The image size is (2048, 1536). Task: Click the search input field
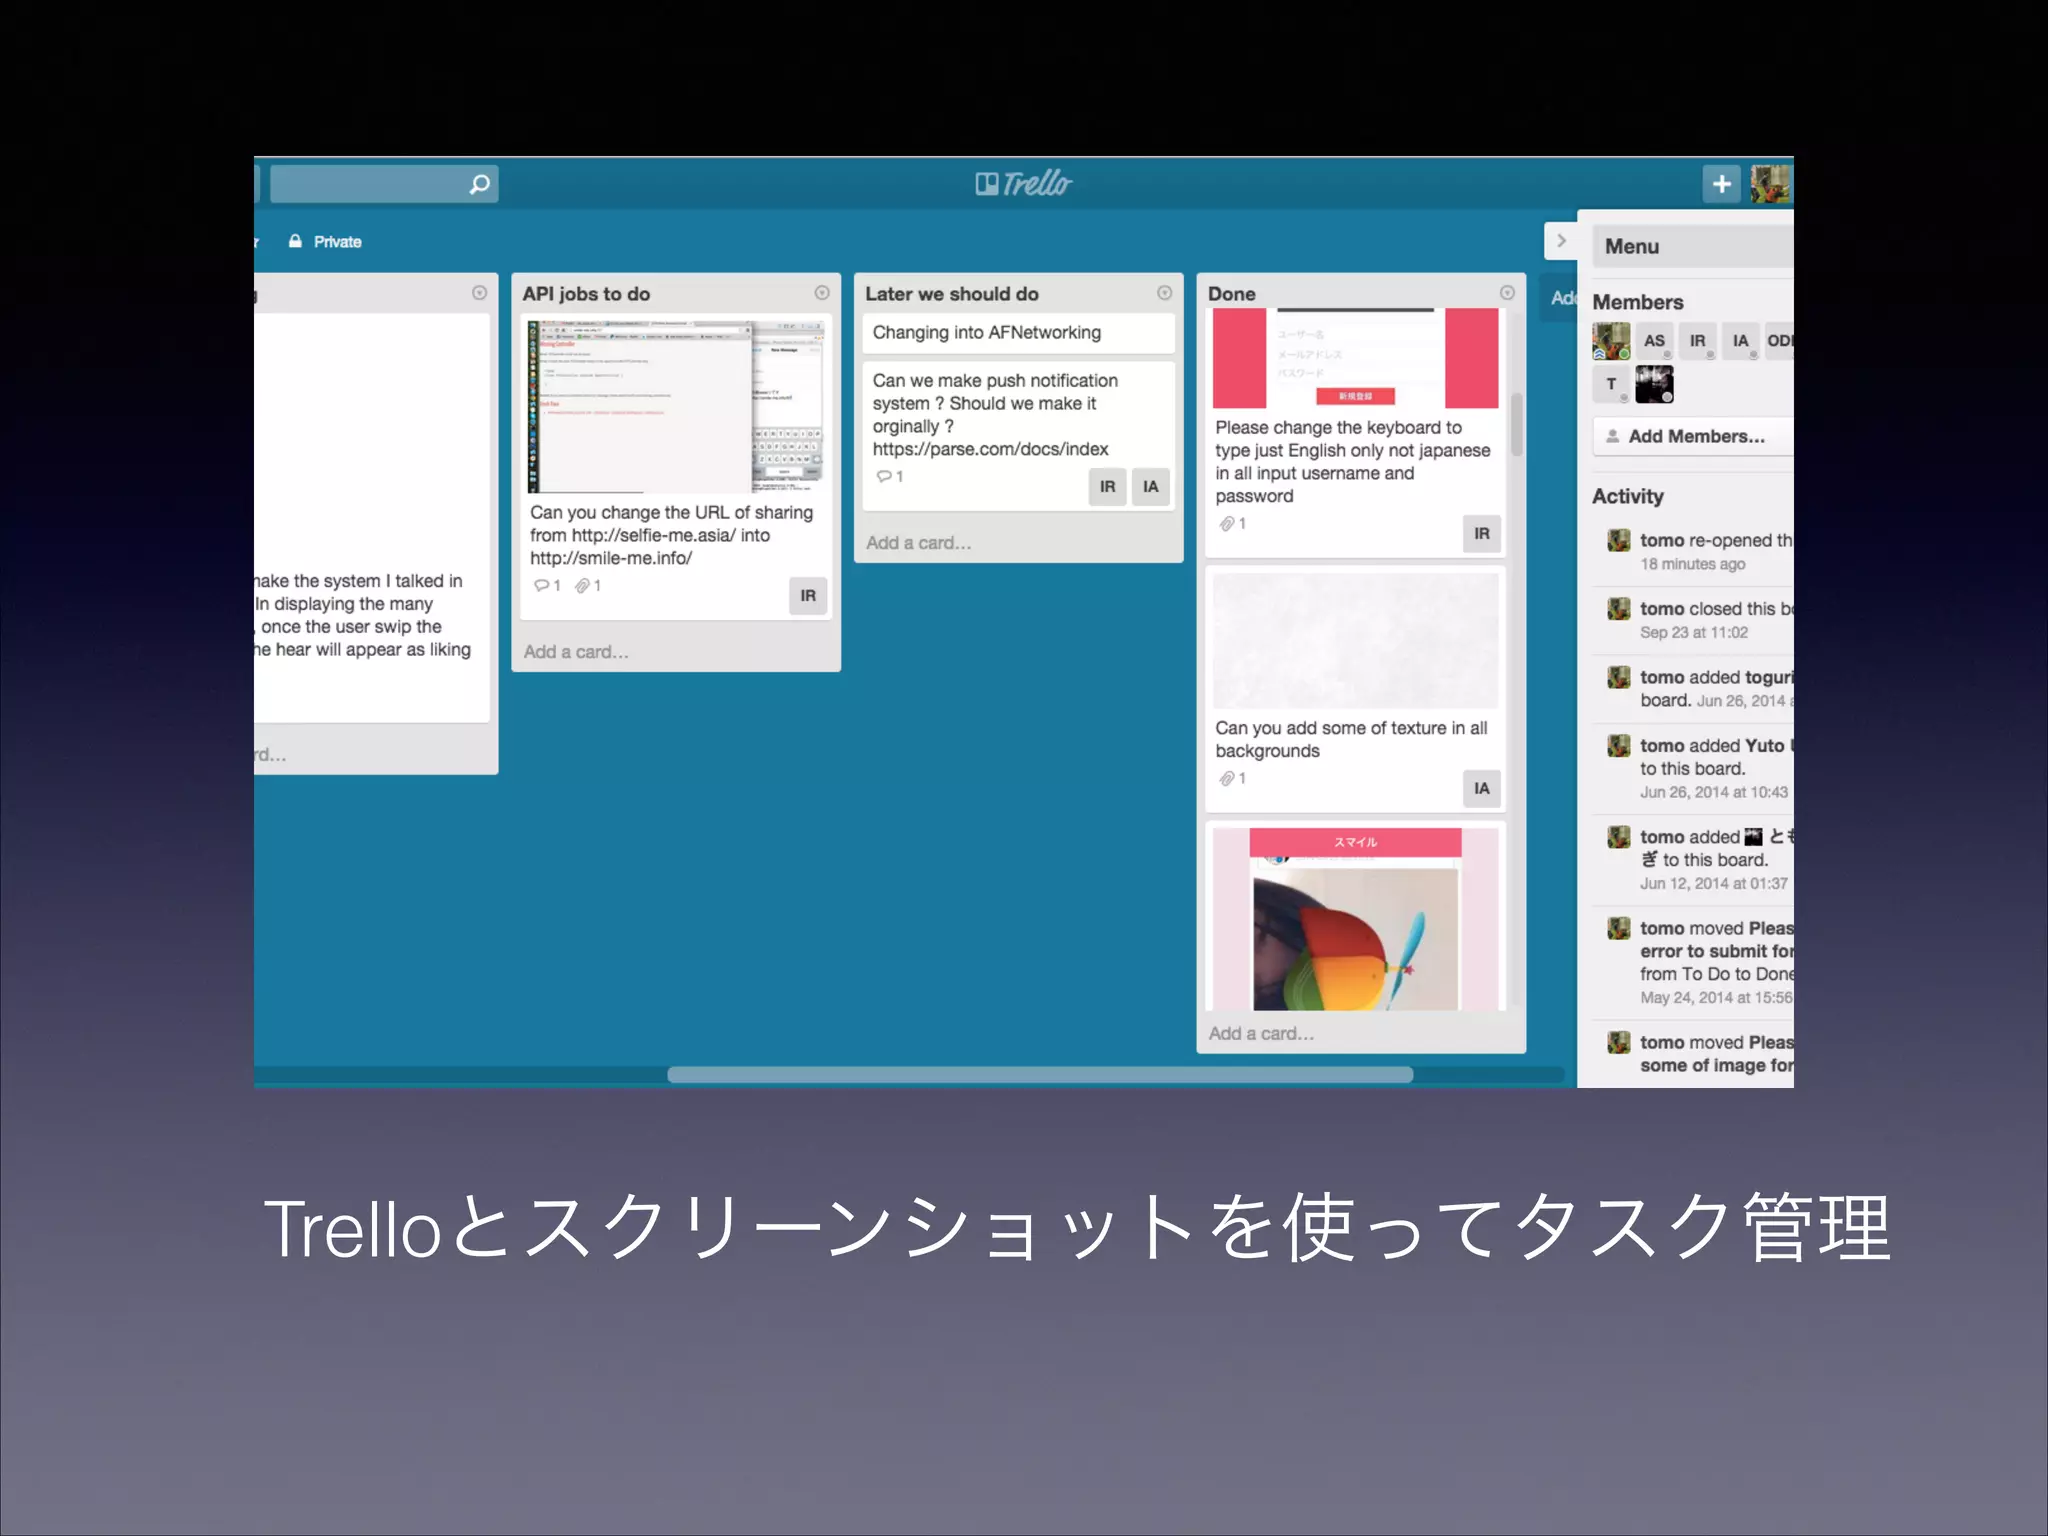[x=384, y=184]
